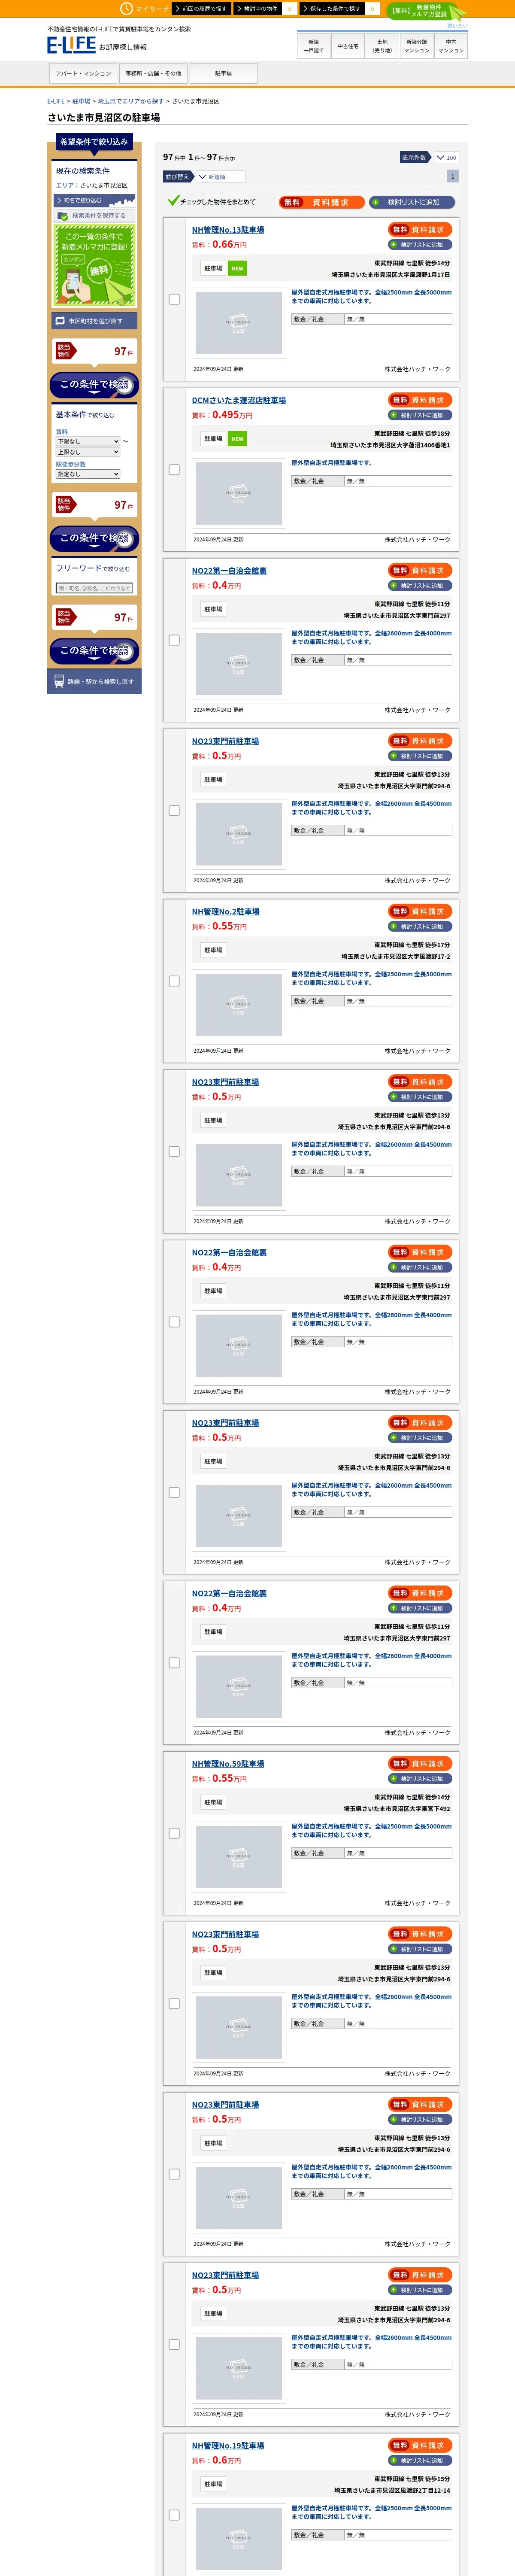Check the box for NH管理No.13駐車場

point(174,299)
